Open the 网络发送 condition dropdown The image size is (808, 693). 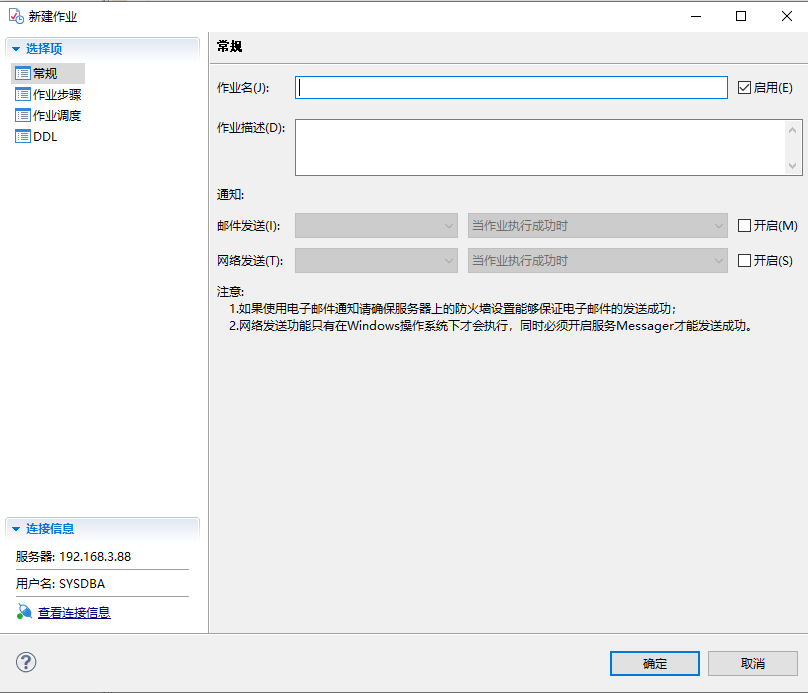point(598,261)
